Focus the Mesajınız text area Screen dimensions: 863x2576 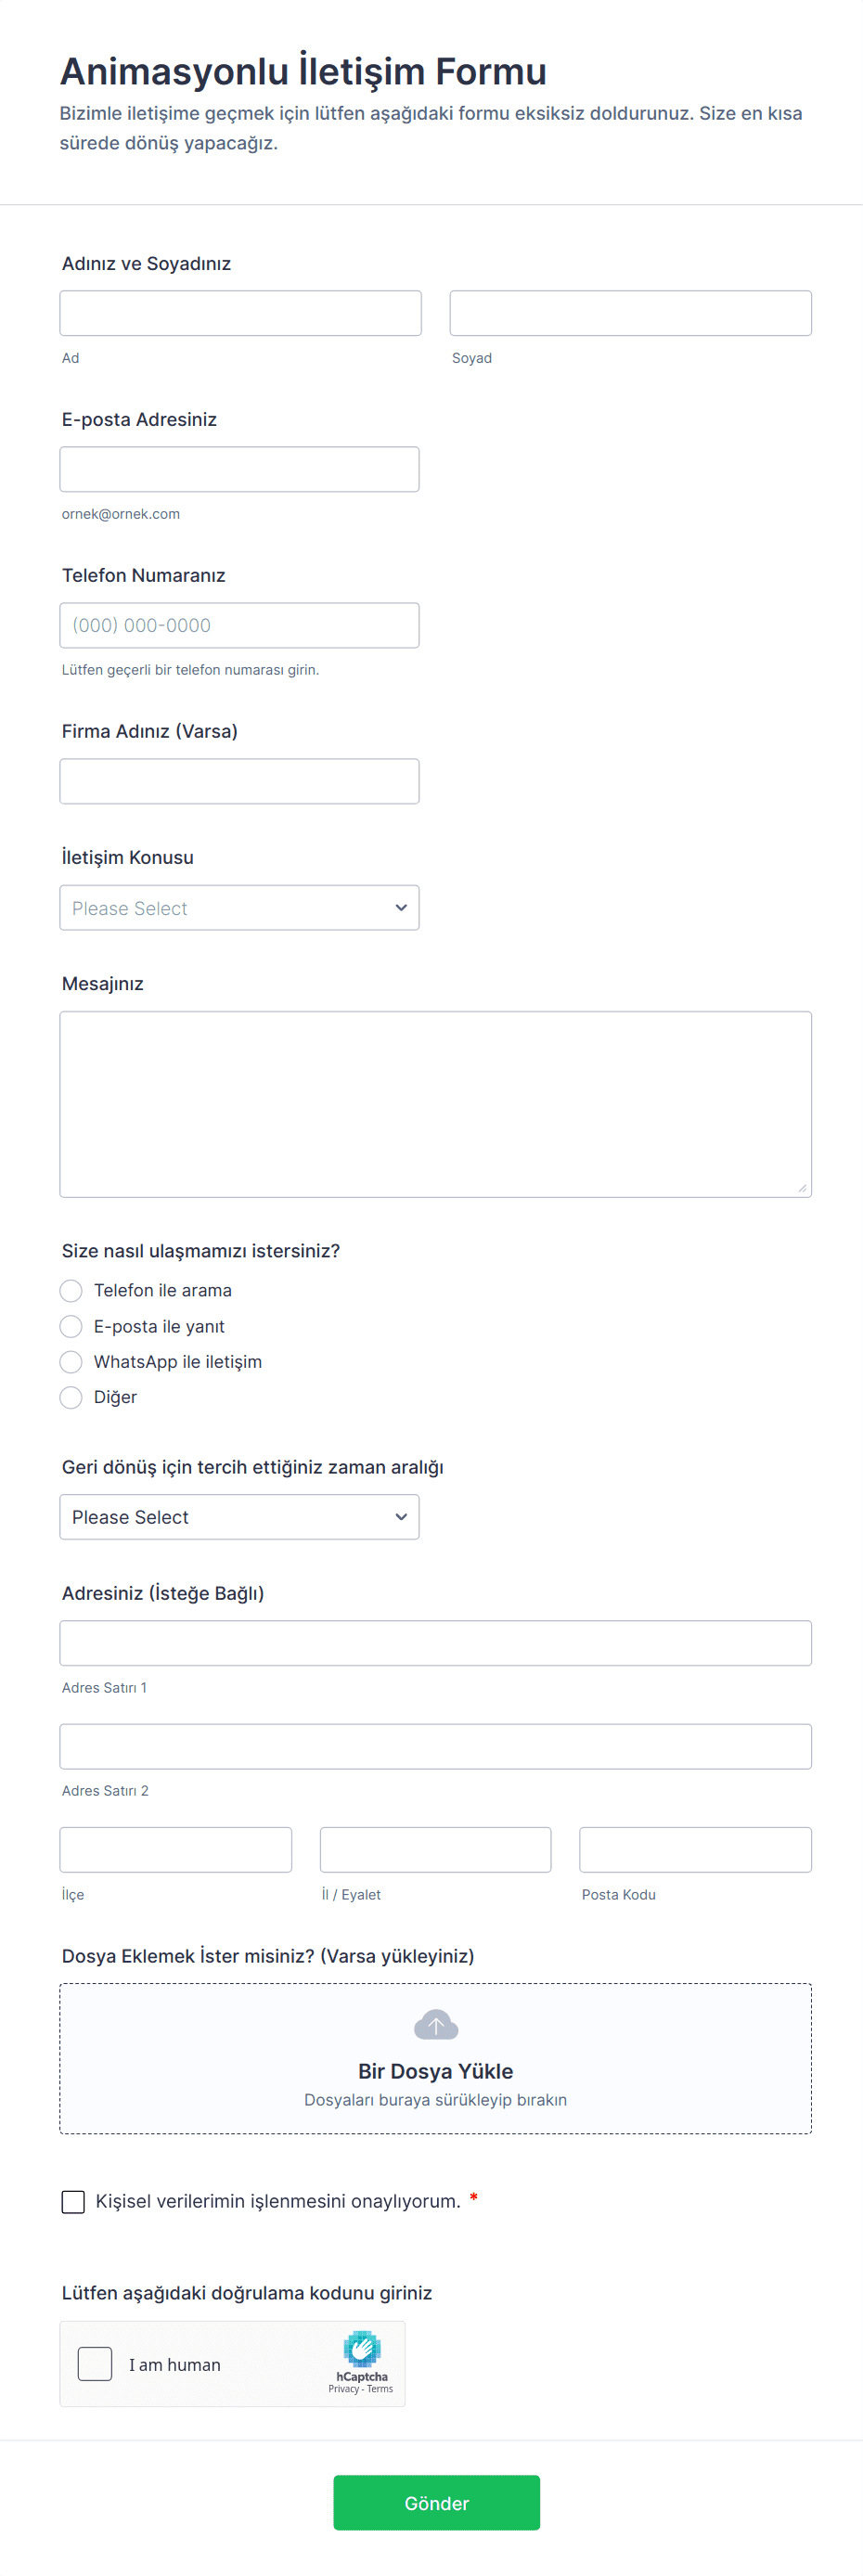pyautogui.click(x=435, y=1104)
